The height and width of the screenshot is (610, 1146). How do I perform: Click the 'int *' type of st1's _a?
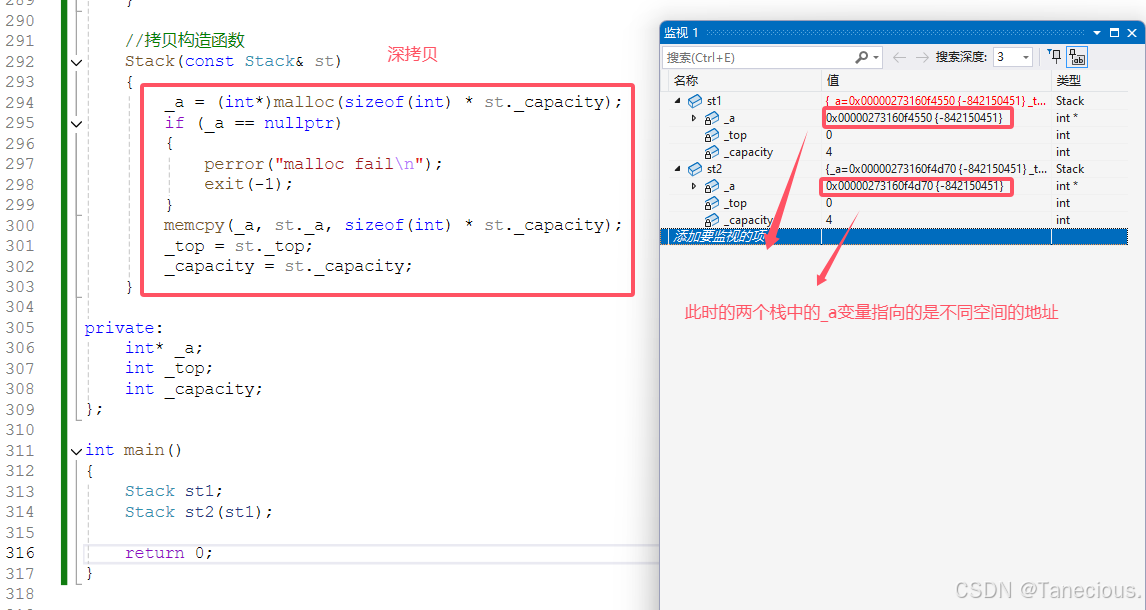click(1067, 118)
